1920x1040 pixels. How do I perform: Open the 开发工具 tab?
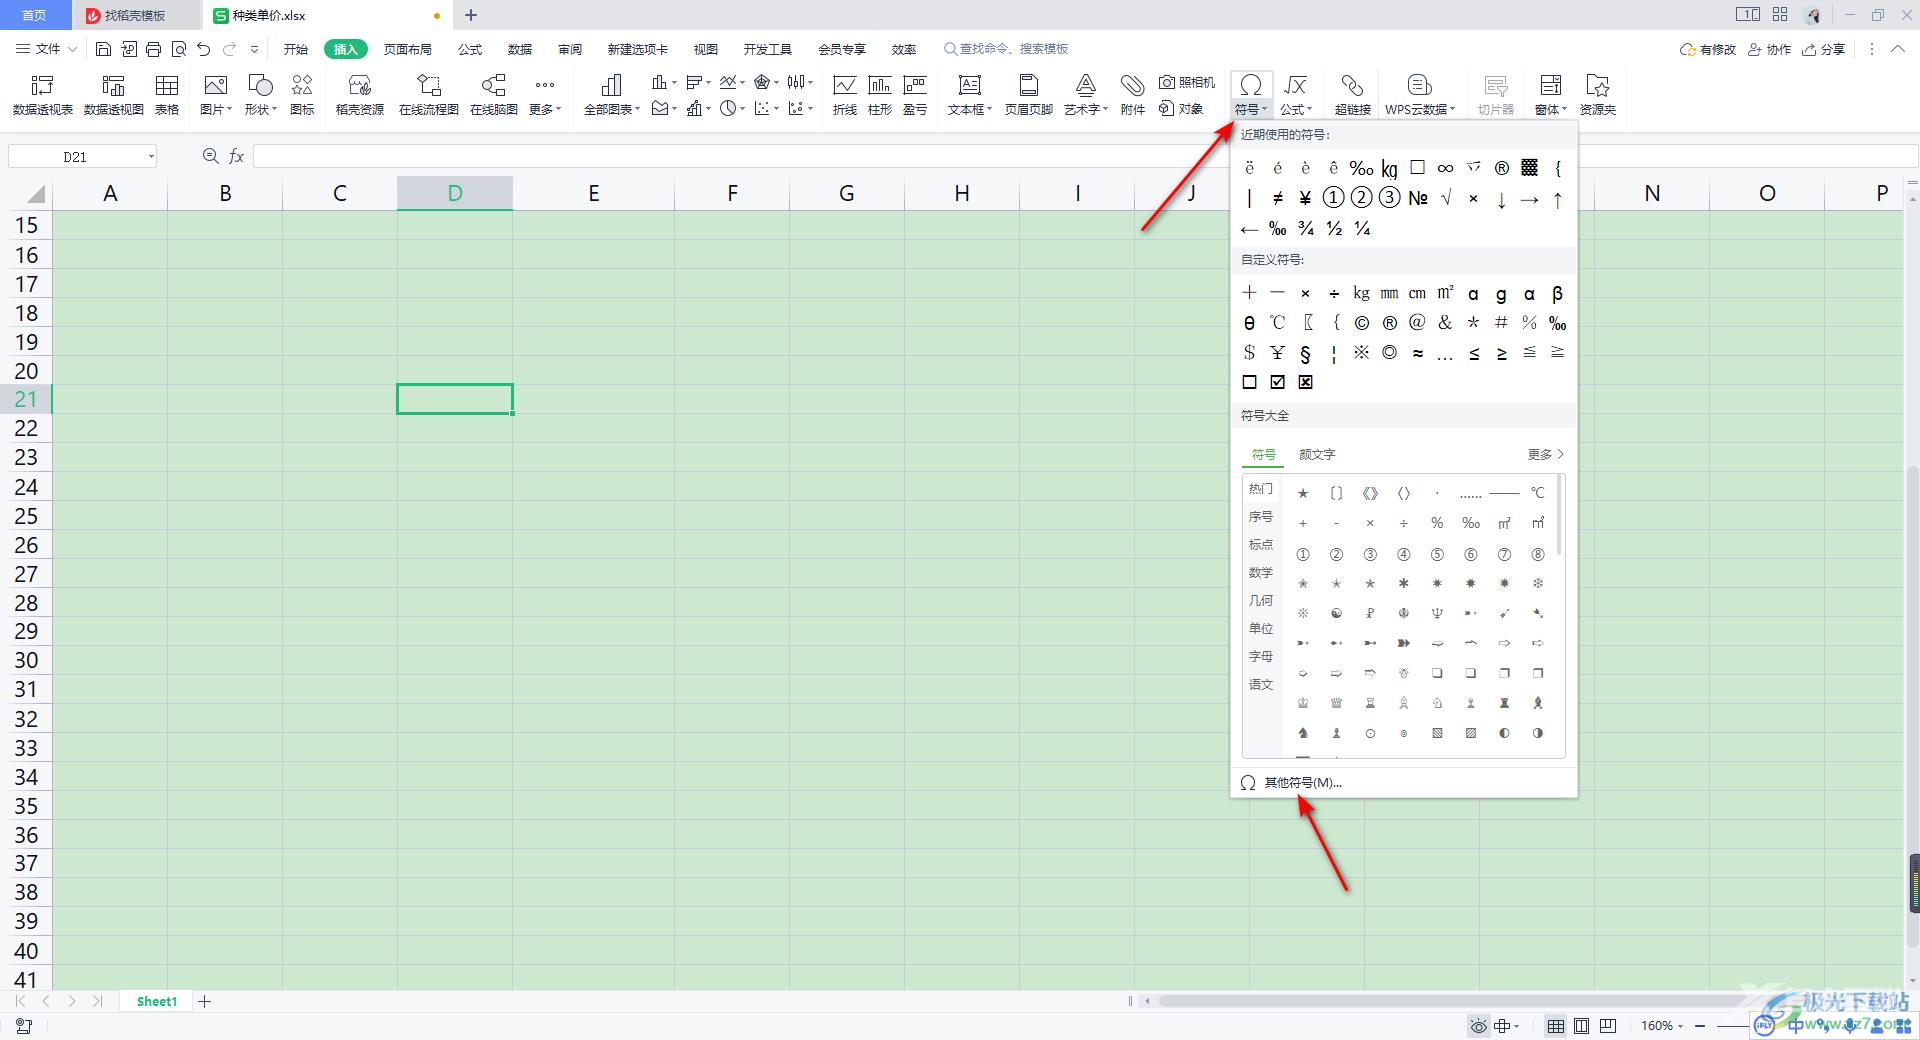768,49
